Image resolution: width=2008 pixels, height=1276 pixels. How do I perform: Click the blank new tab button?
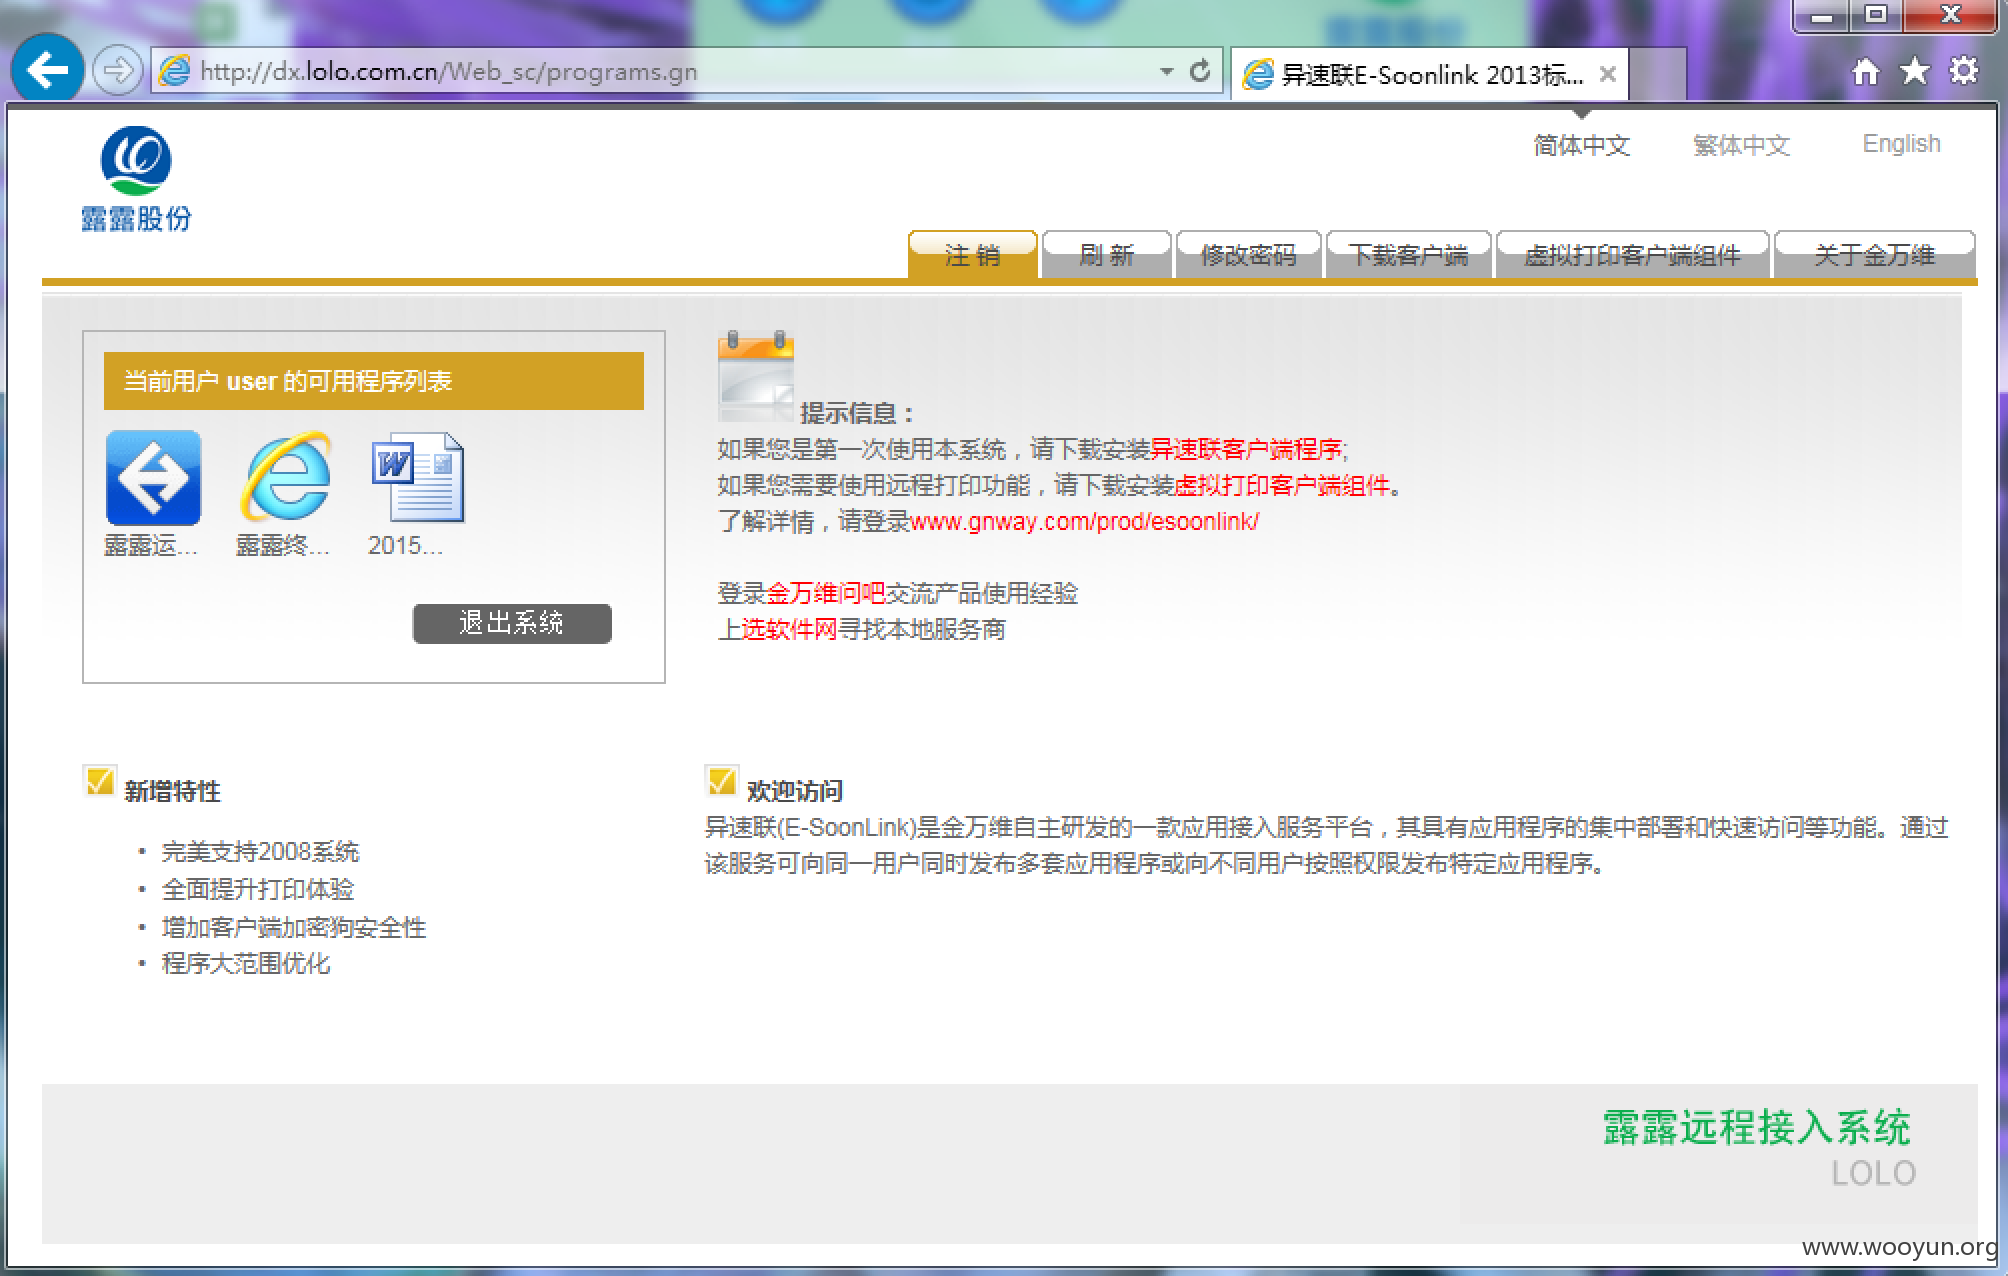[x=1657, y=74]
